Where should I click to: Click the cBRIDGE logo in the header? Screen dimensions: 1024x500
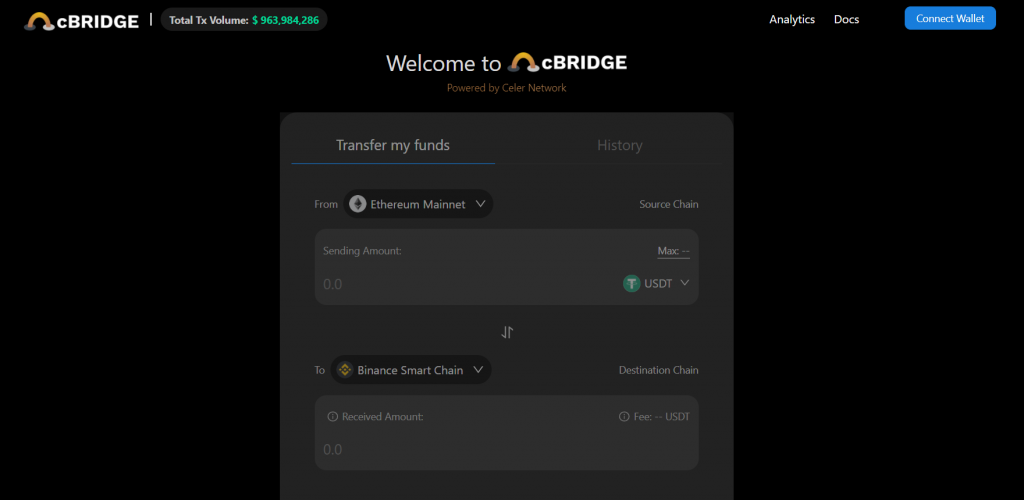click(82, 21)
